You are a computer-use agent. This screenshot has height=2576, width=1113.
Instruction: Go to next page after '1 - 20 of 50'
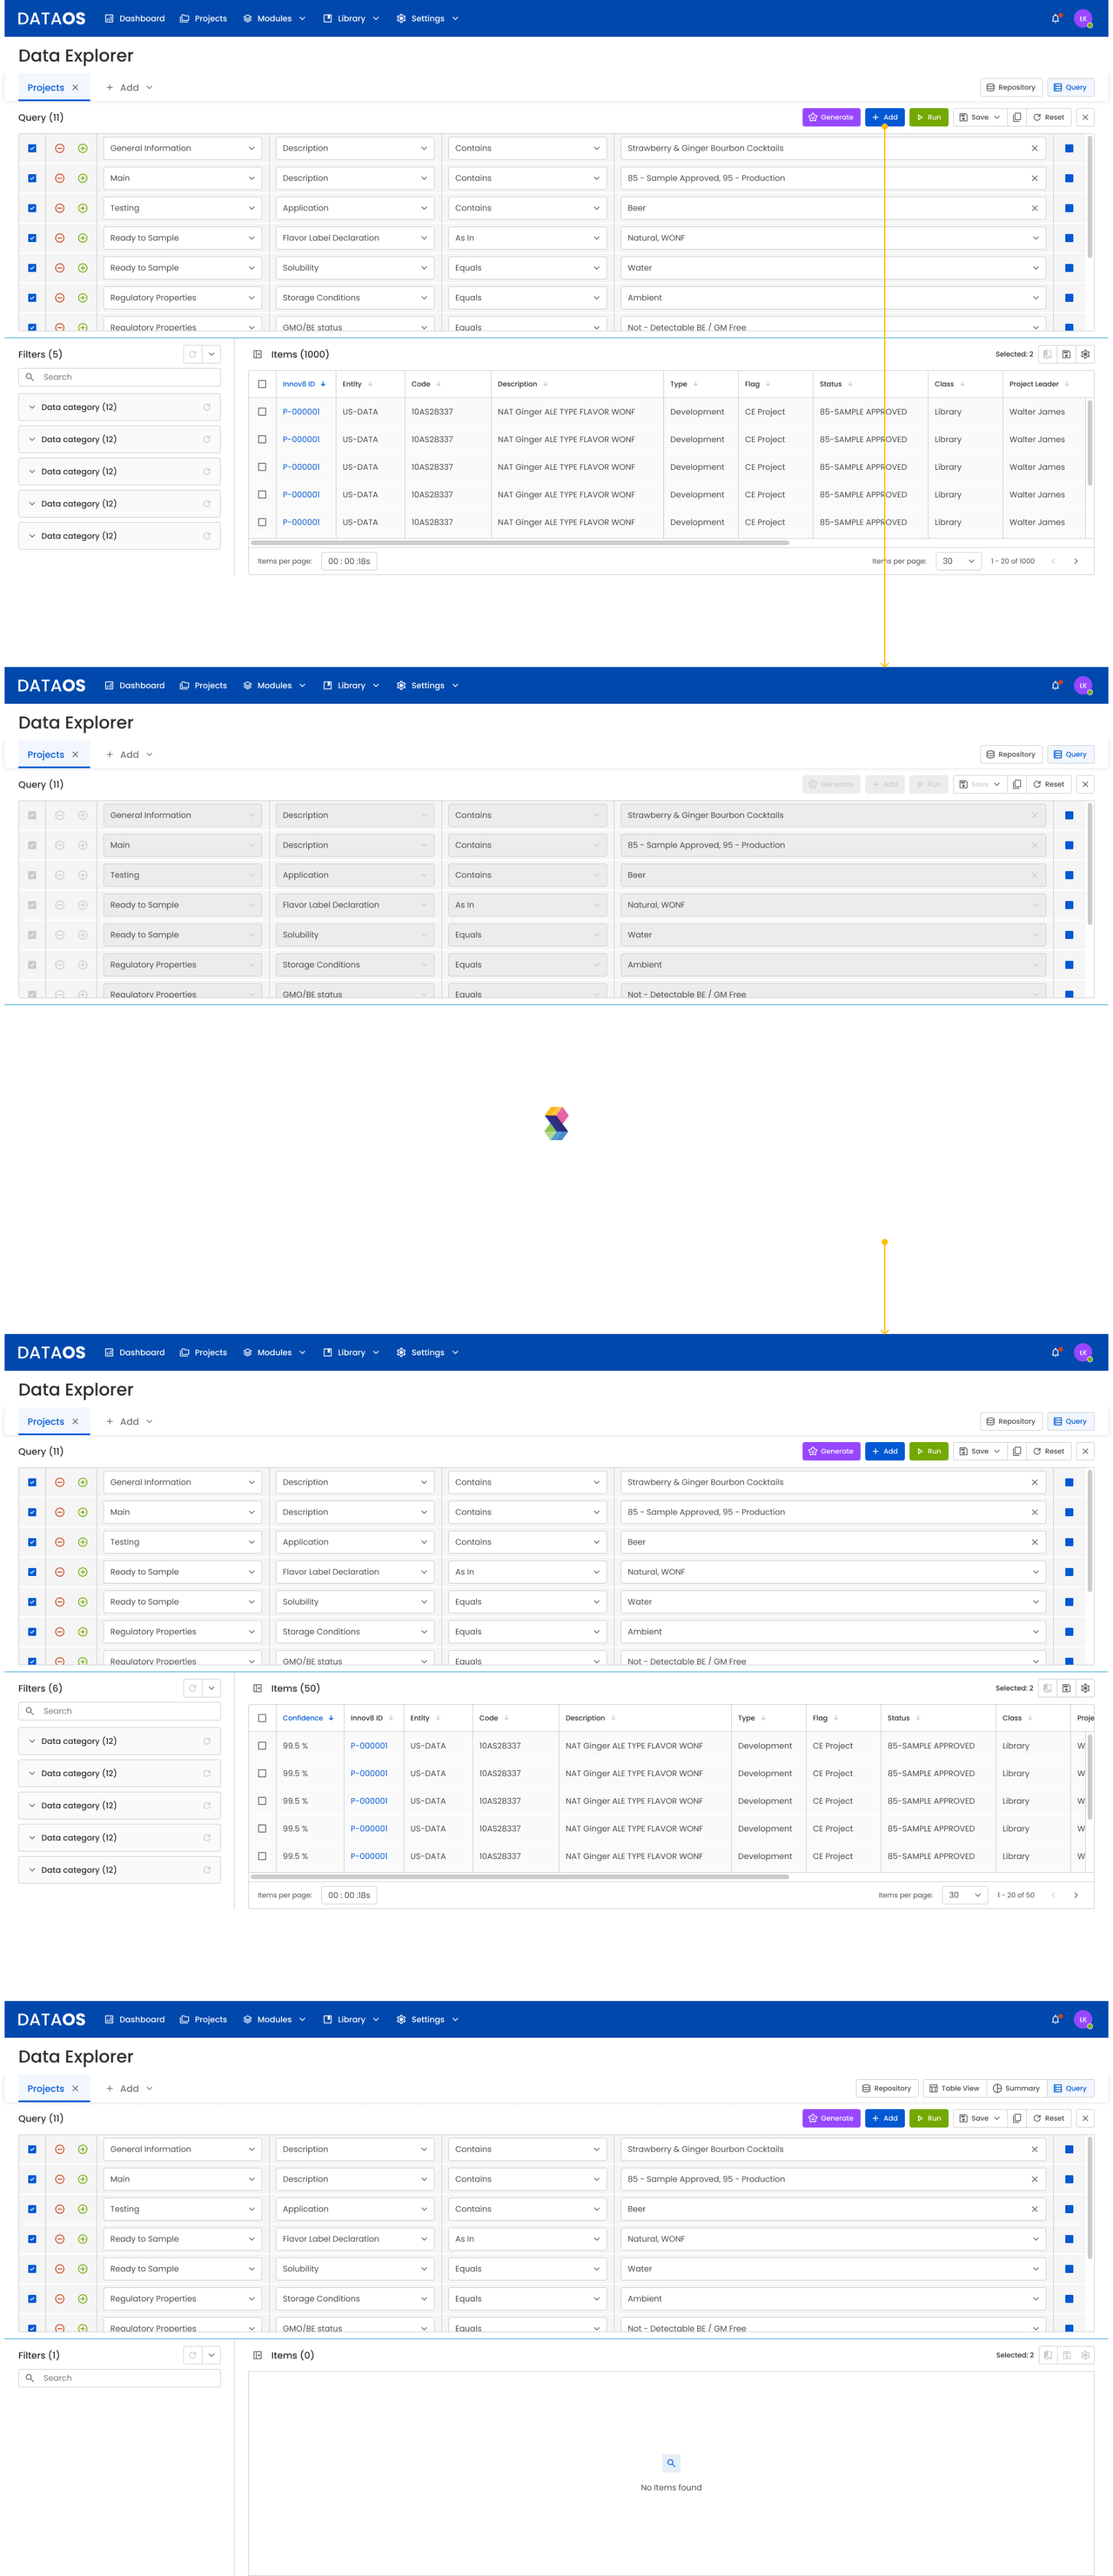click(x=1076, y=1895)
